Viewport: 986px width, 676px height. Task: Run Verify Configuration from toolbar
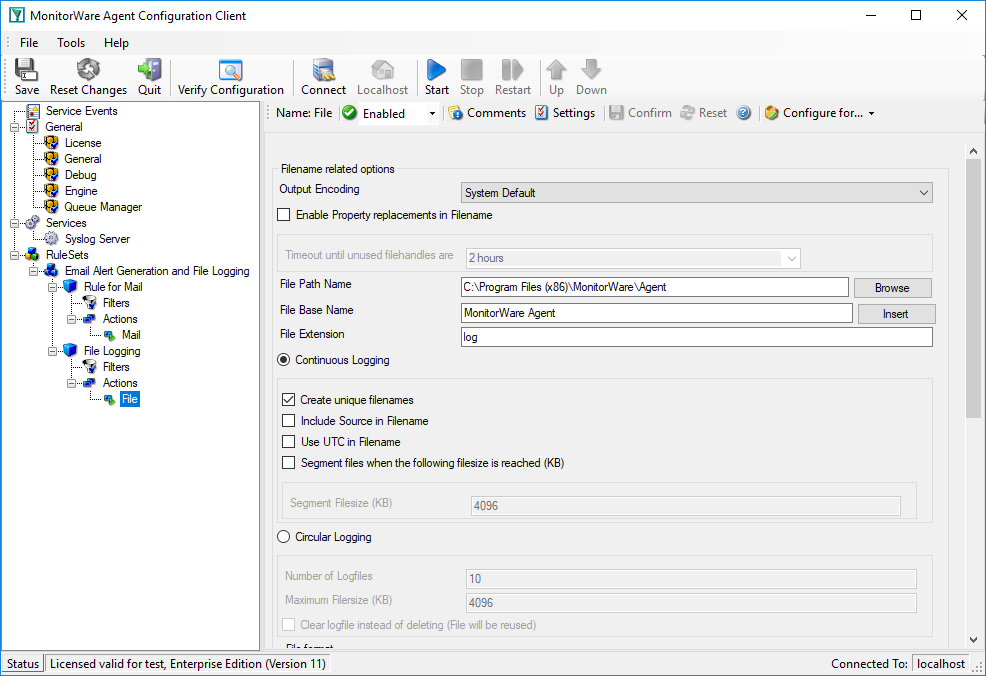230,69
